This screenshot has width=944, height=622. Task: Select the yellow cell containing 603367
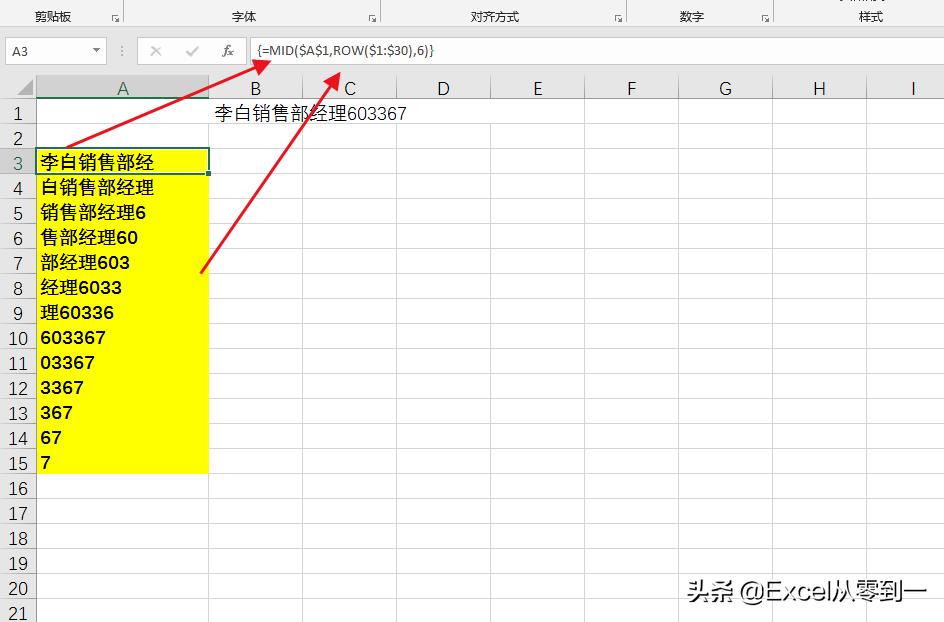122,337
